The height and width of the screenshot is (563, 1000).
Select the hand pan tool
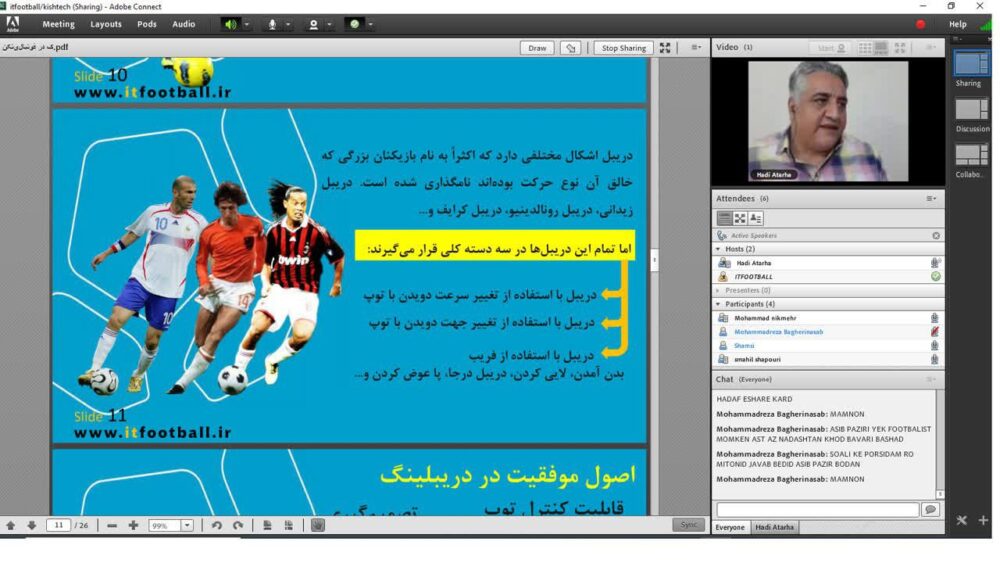click(x=317, y=525)
